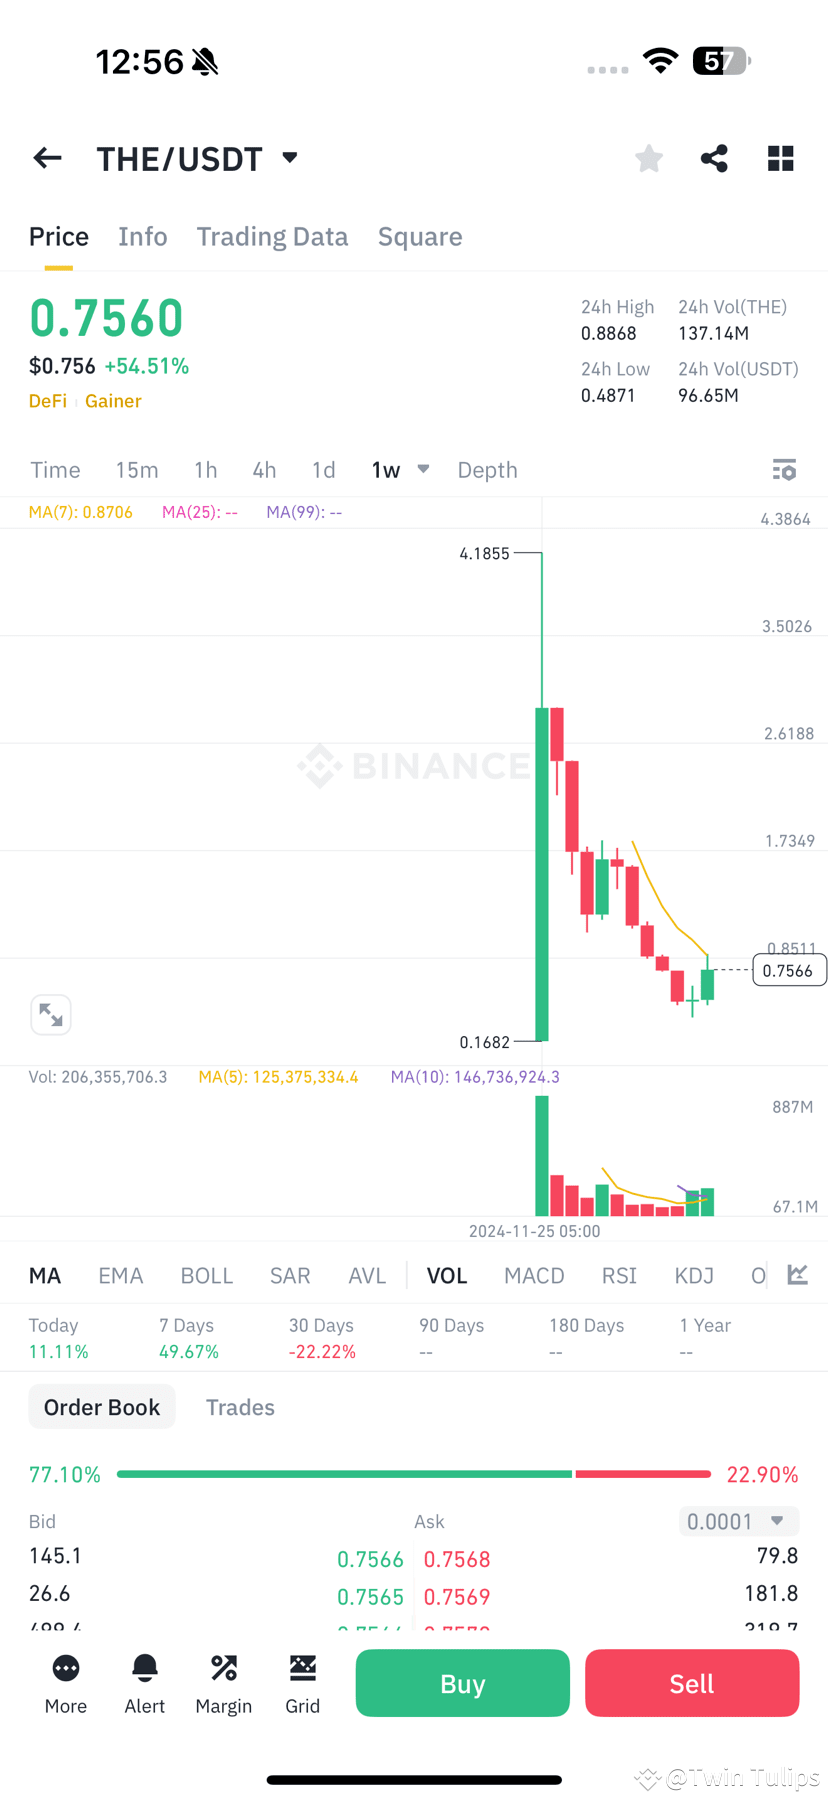Toggle the star to favorite THE/USDT
This screenshot has height=1800, width=828.
point(648,158)
